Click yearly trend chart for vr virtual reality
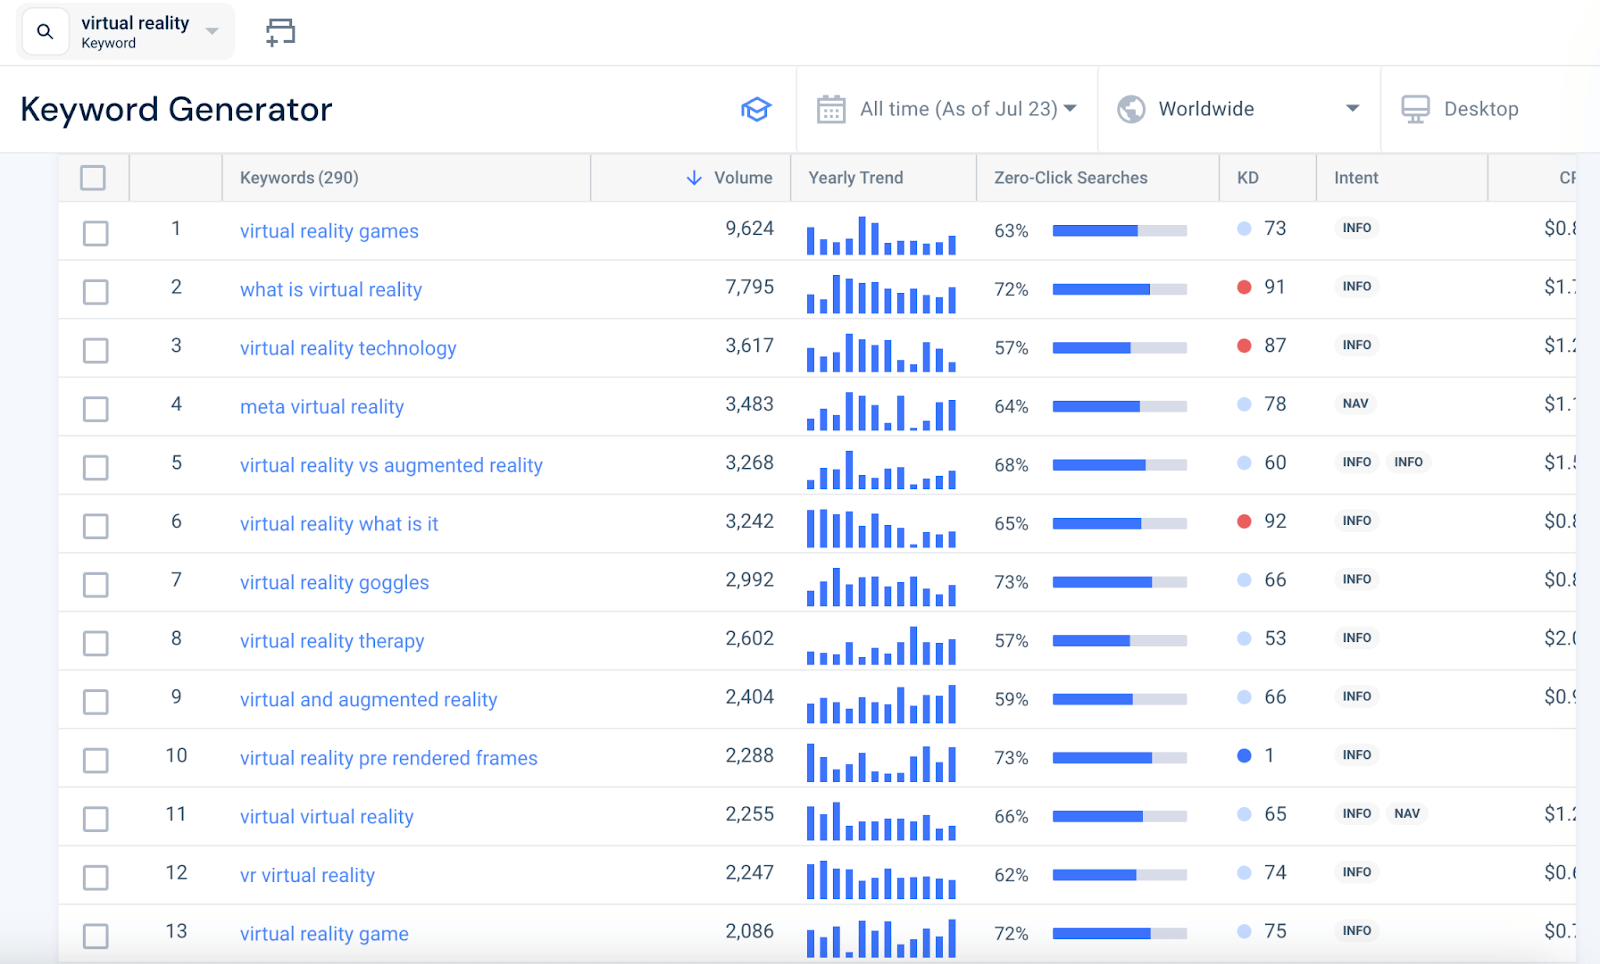The height and width of the screenshot is (964, 1600). (881, 879)
